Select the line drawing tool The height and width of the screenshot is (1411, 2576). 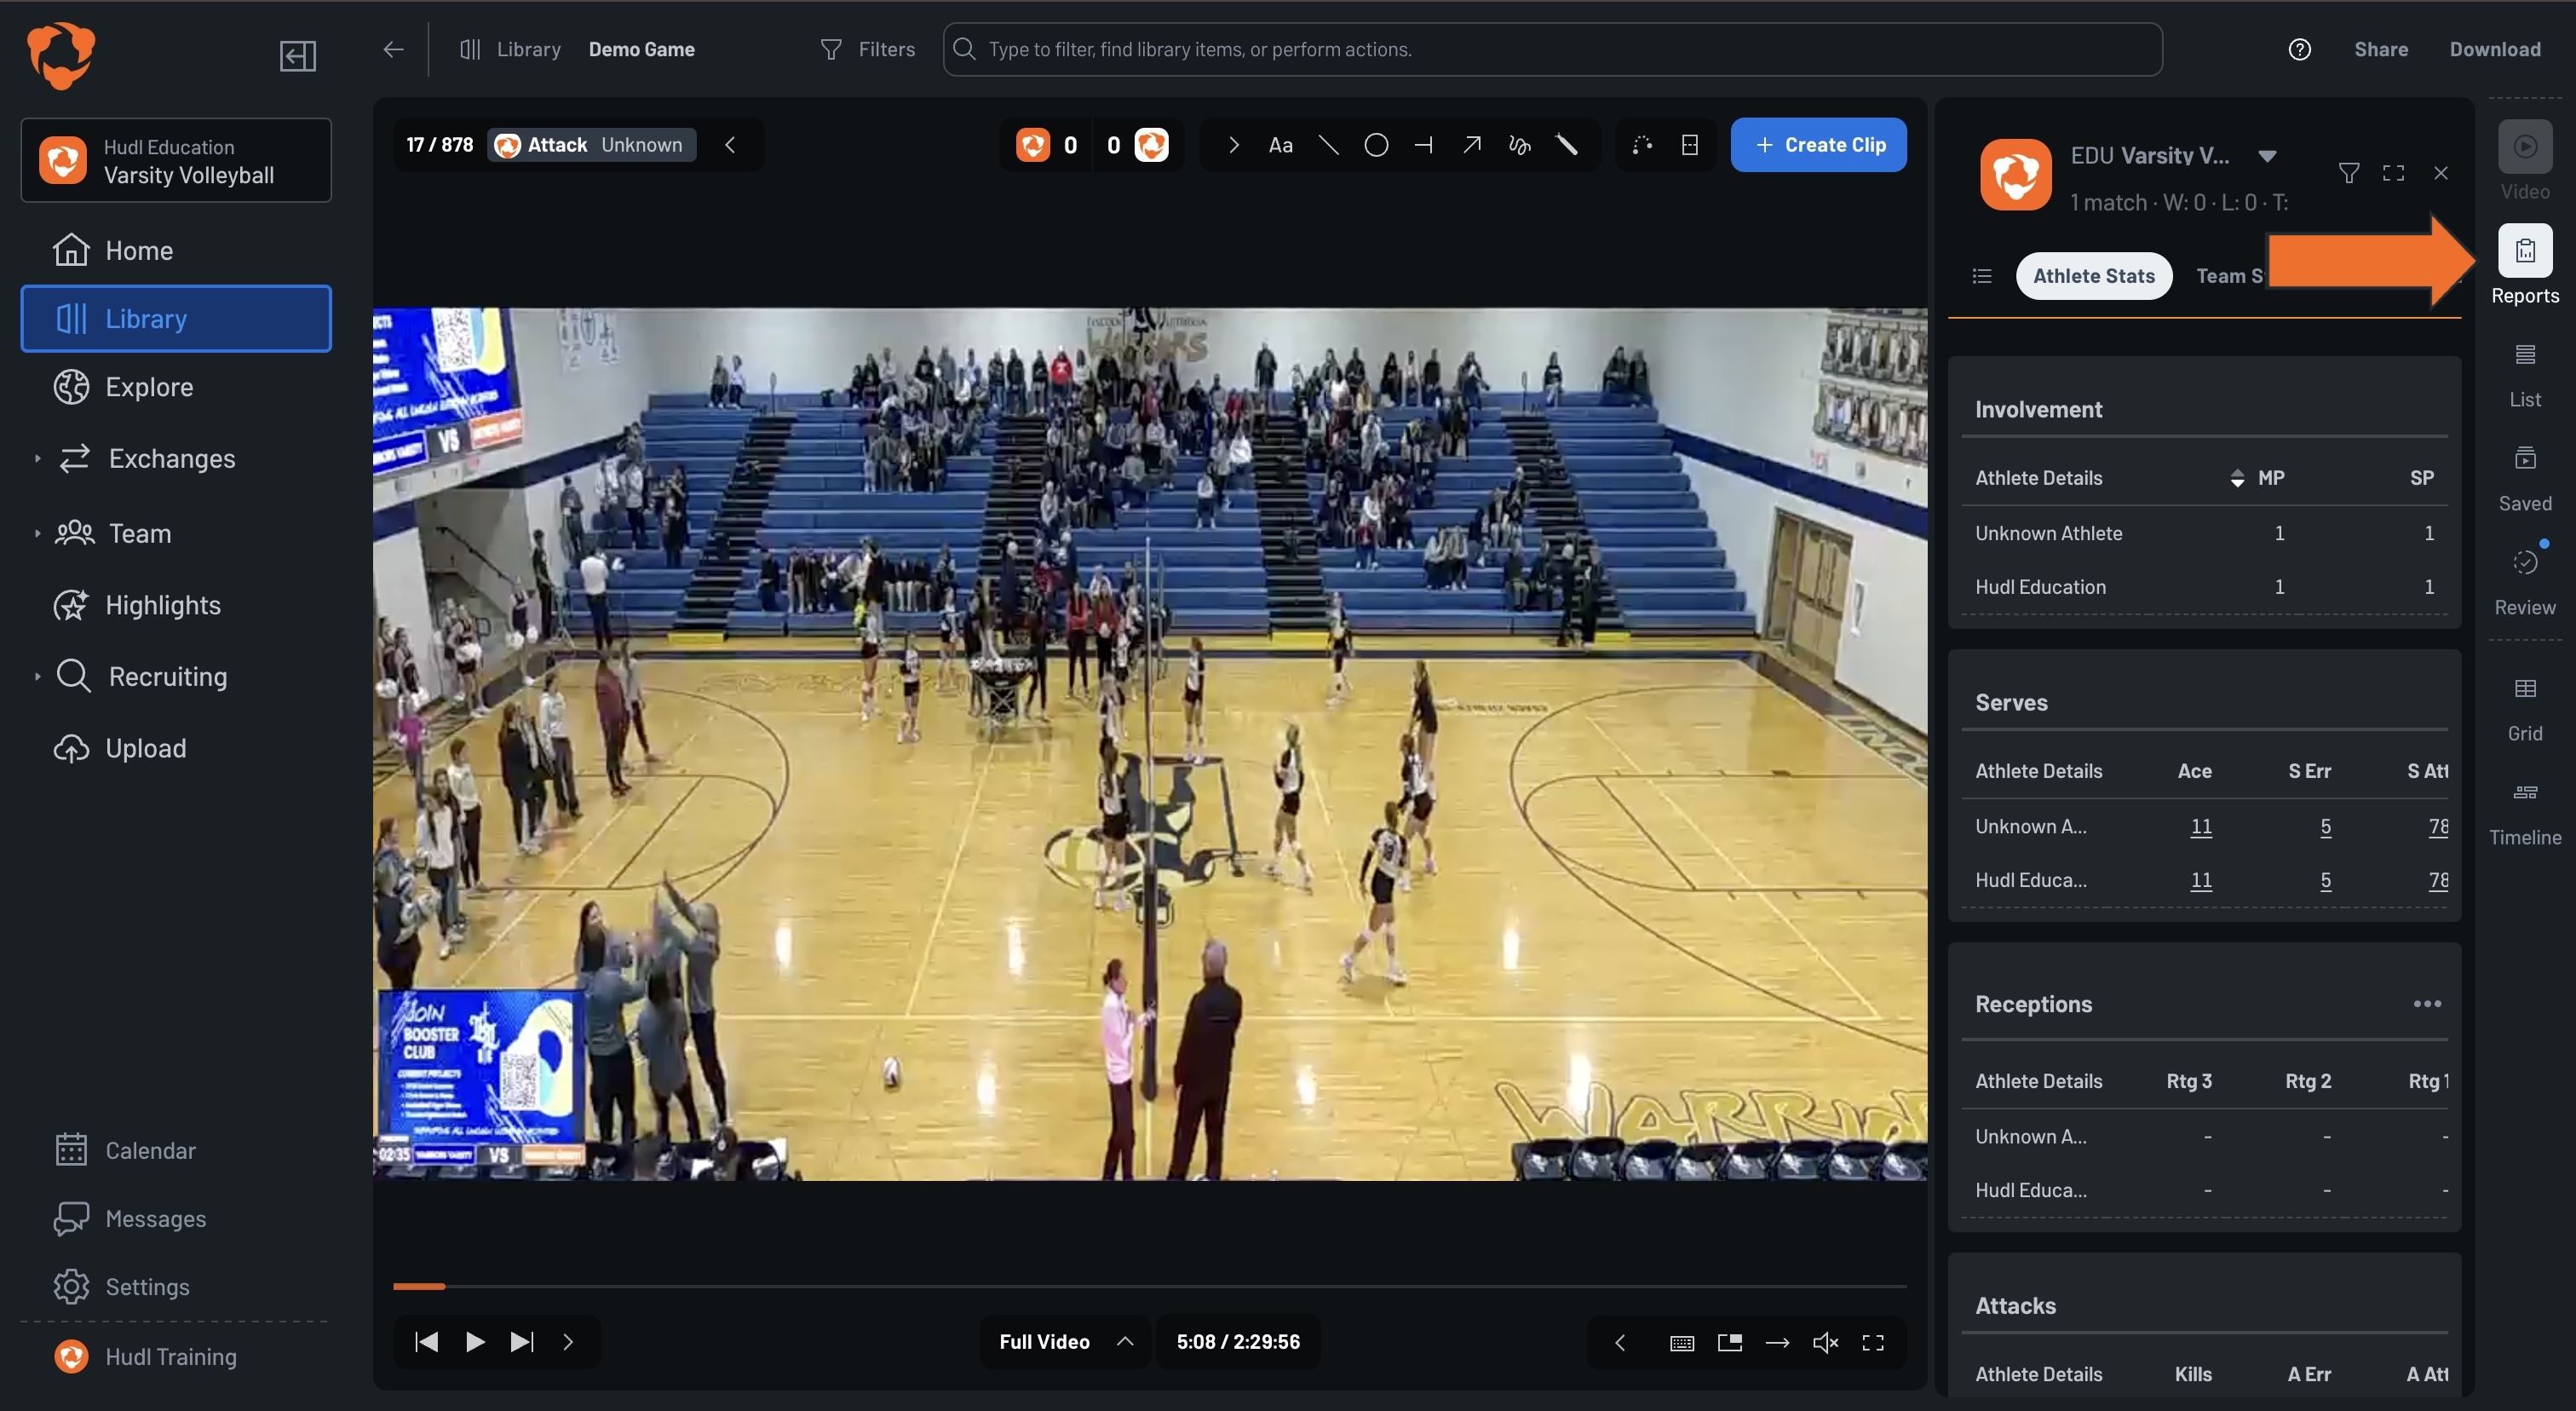tap(1328, 145)
